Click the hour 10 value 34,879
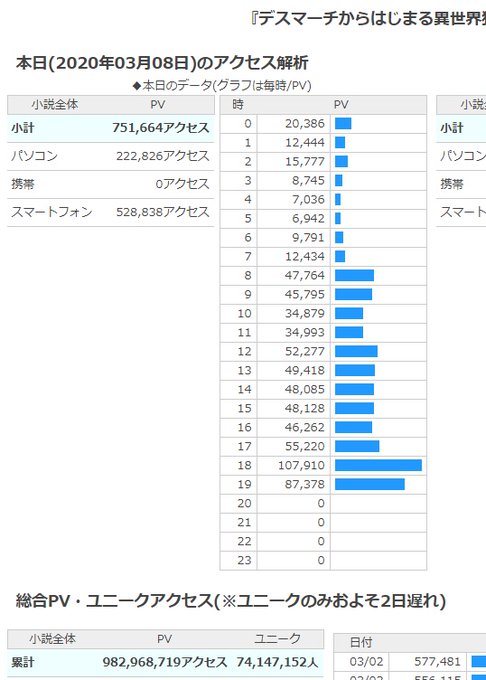Viewport: 486px width, 680px height. [x=305, y=313]
